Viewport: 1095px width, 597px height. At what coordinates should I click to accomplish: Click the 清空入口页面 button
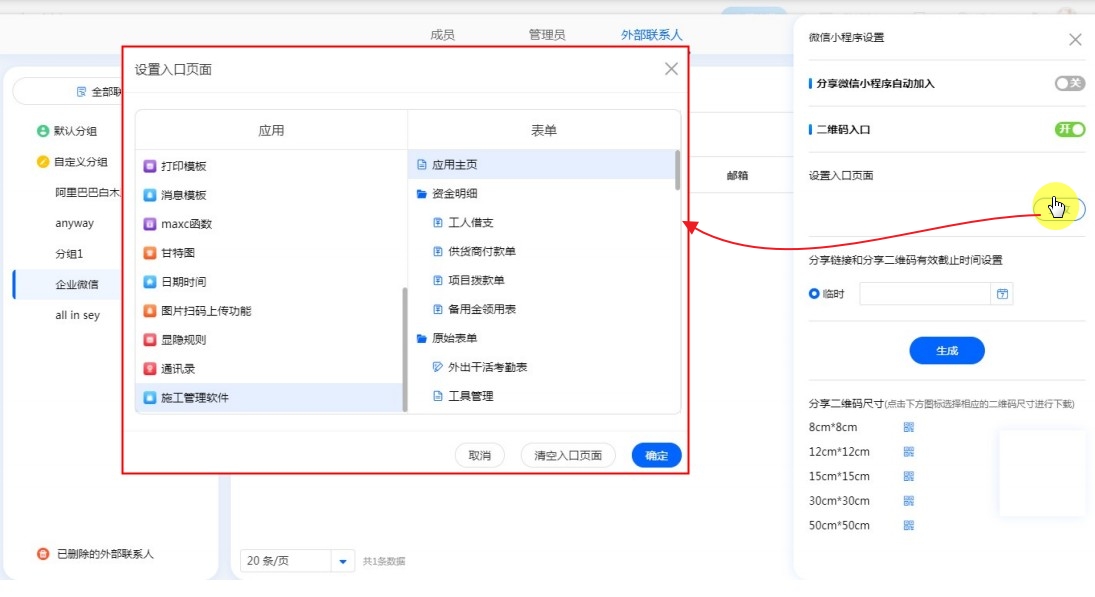pos(568,456)
